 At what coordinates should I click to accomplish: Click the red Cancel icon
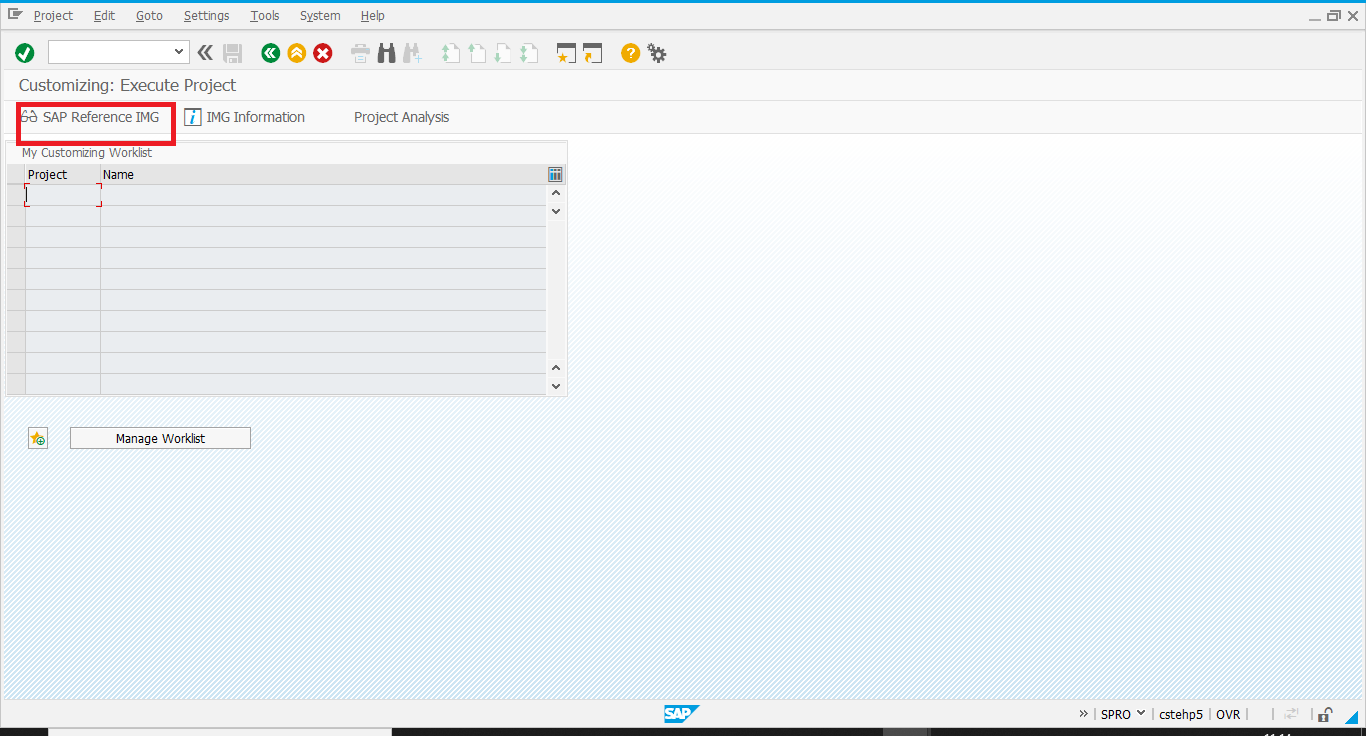322,53
